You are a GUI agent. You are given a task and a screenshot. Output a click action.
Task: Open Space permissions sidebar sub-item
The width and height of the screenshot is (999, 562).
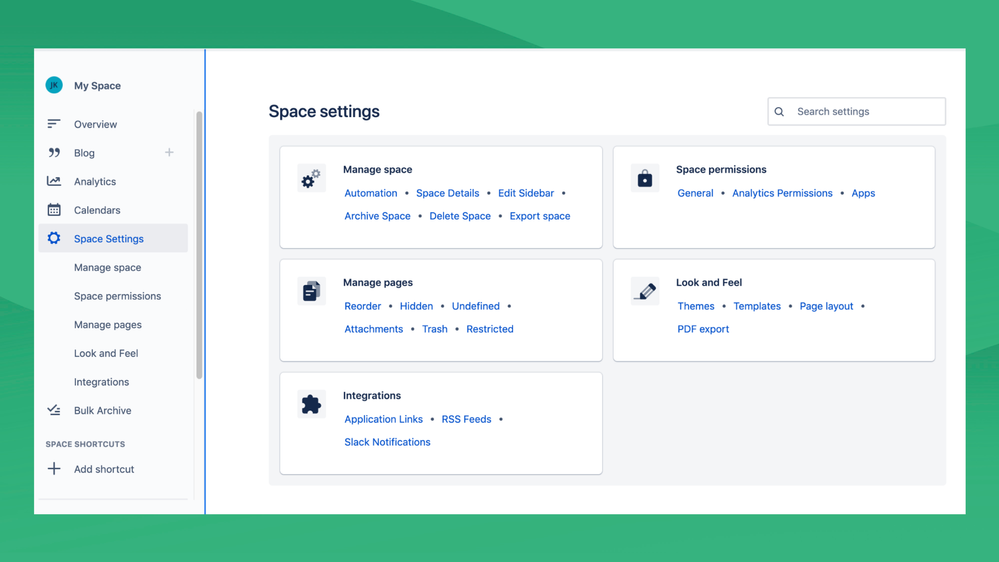pyautogui.click(x=117, y=296)
